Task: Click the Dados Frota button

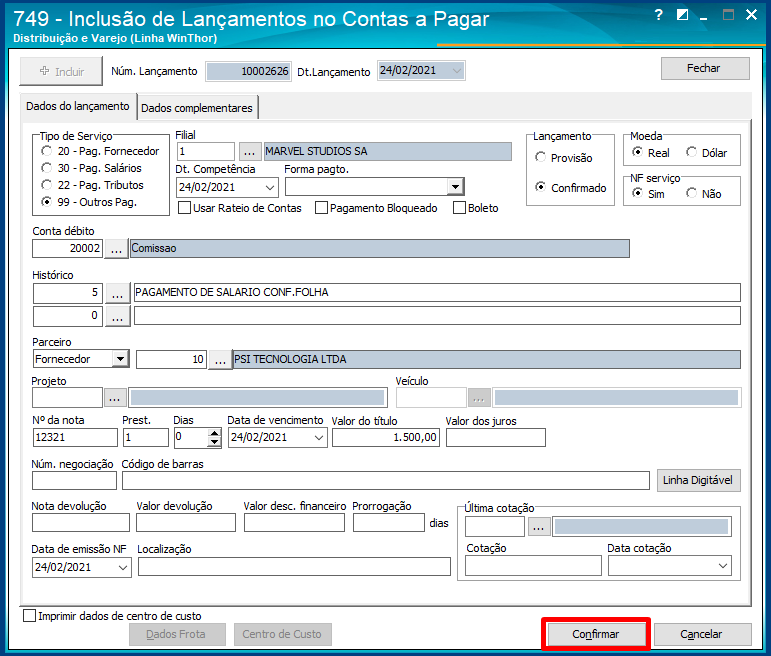Action: pyautogui.click(x=177, y=634)
